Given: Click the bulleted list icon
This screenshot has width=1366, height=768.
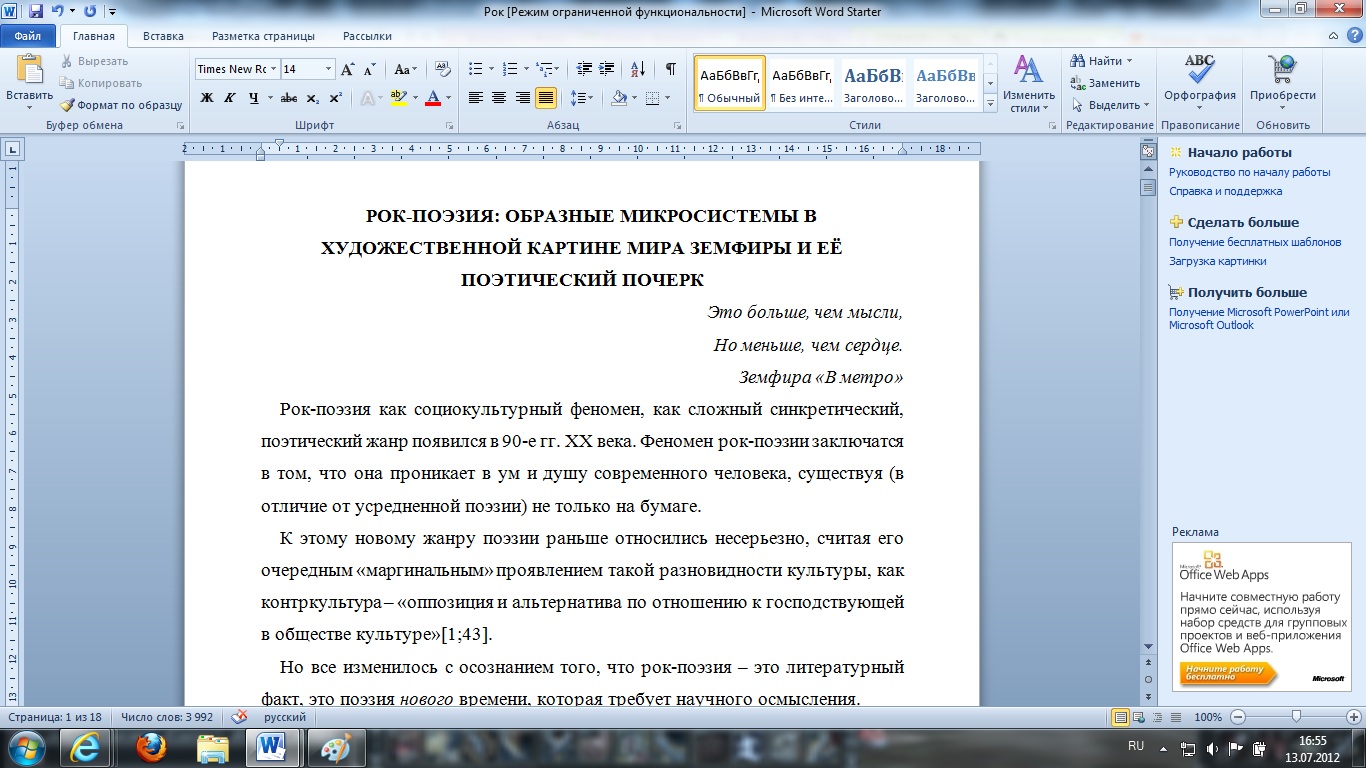Looking at the screenshot, I should pos(476,69).
